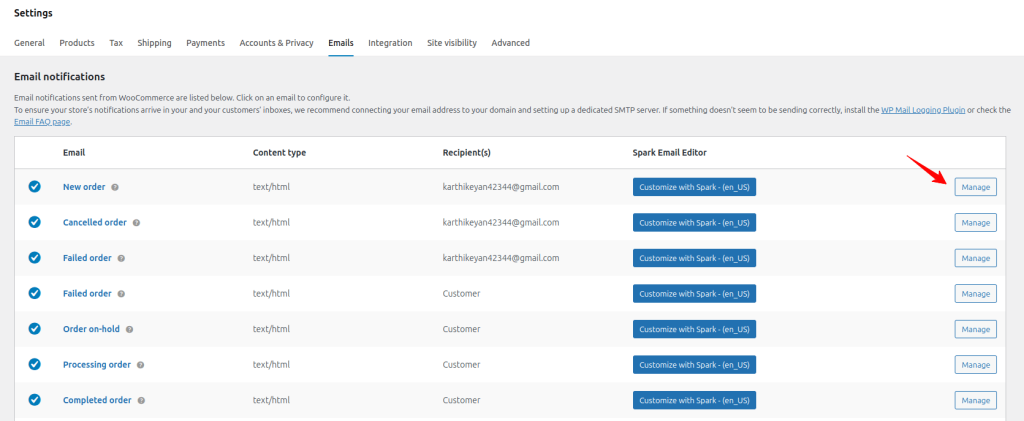Screen dimensions: 1024x421
Task: Toggle the enabled checkmark for New order
Action: tap(35, 187)
